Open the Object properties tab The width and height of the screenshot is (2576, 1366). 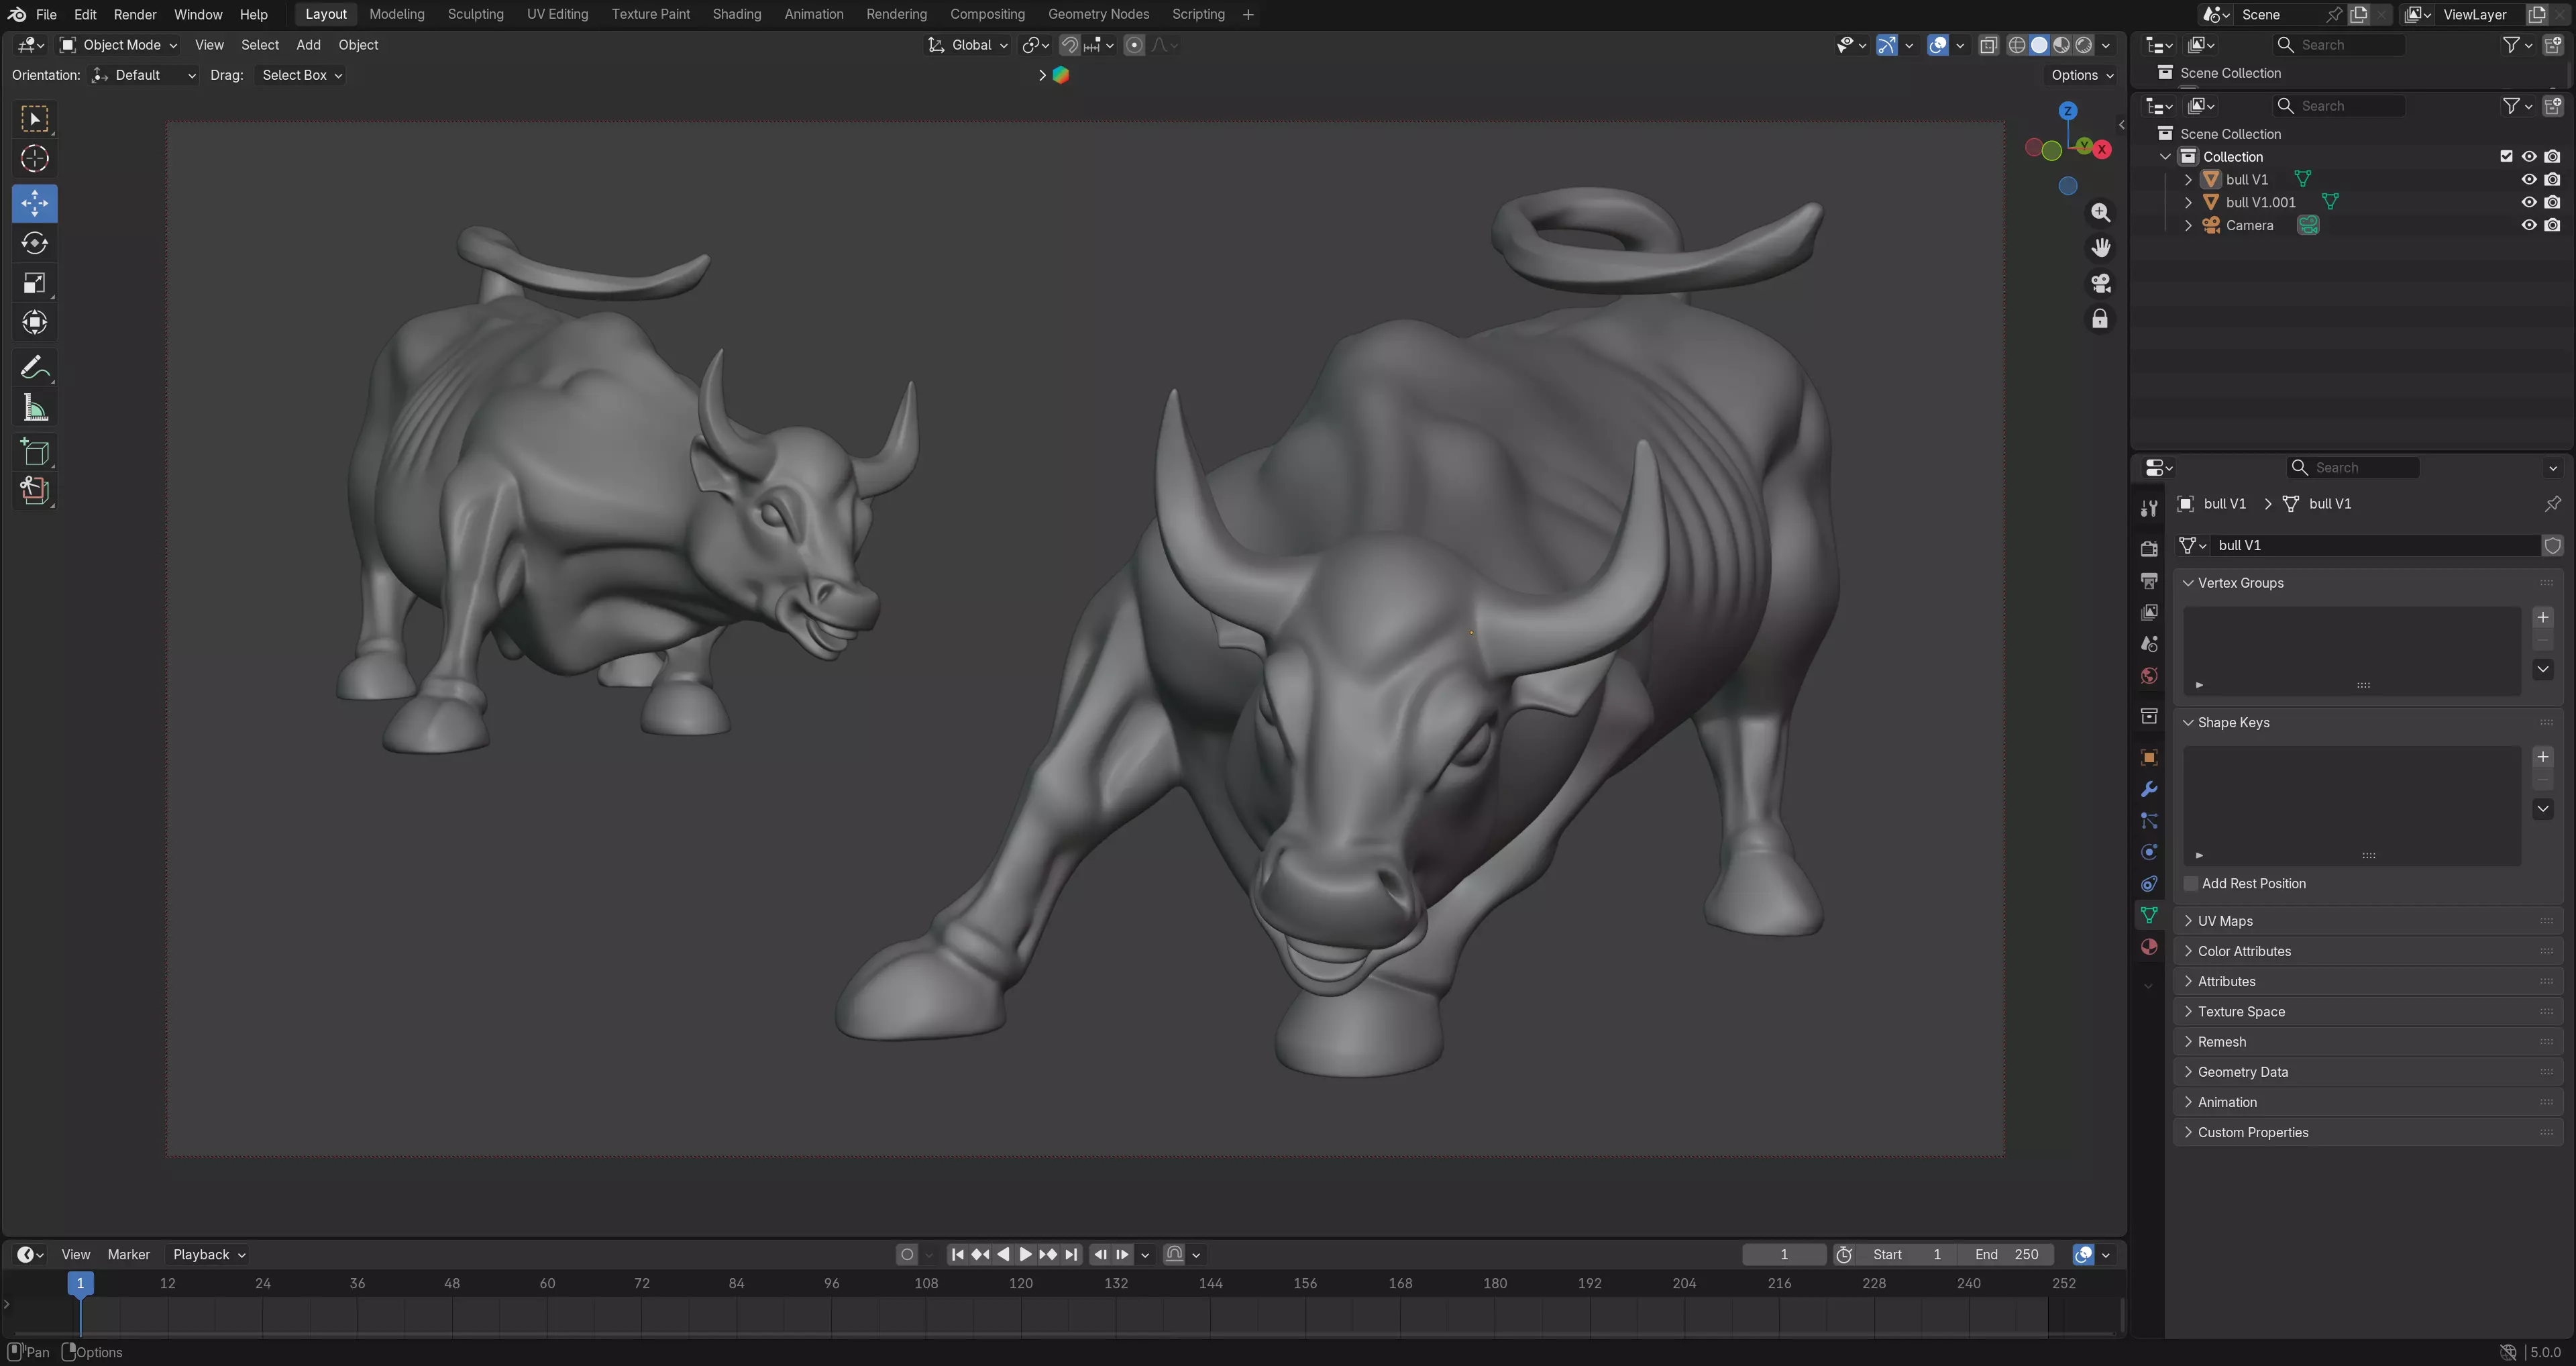coord(2148,758)
